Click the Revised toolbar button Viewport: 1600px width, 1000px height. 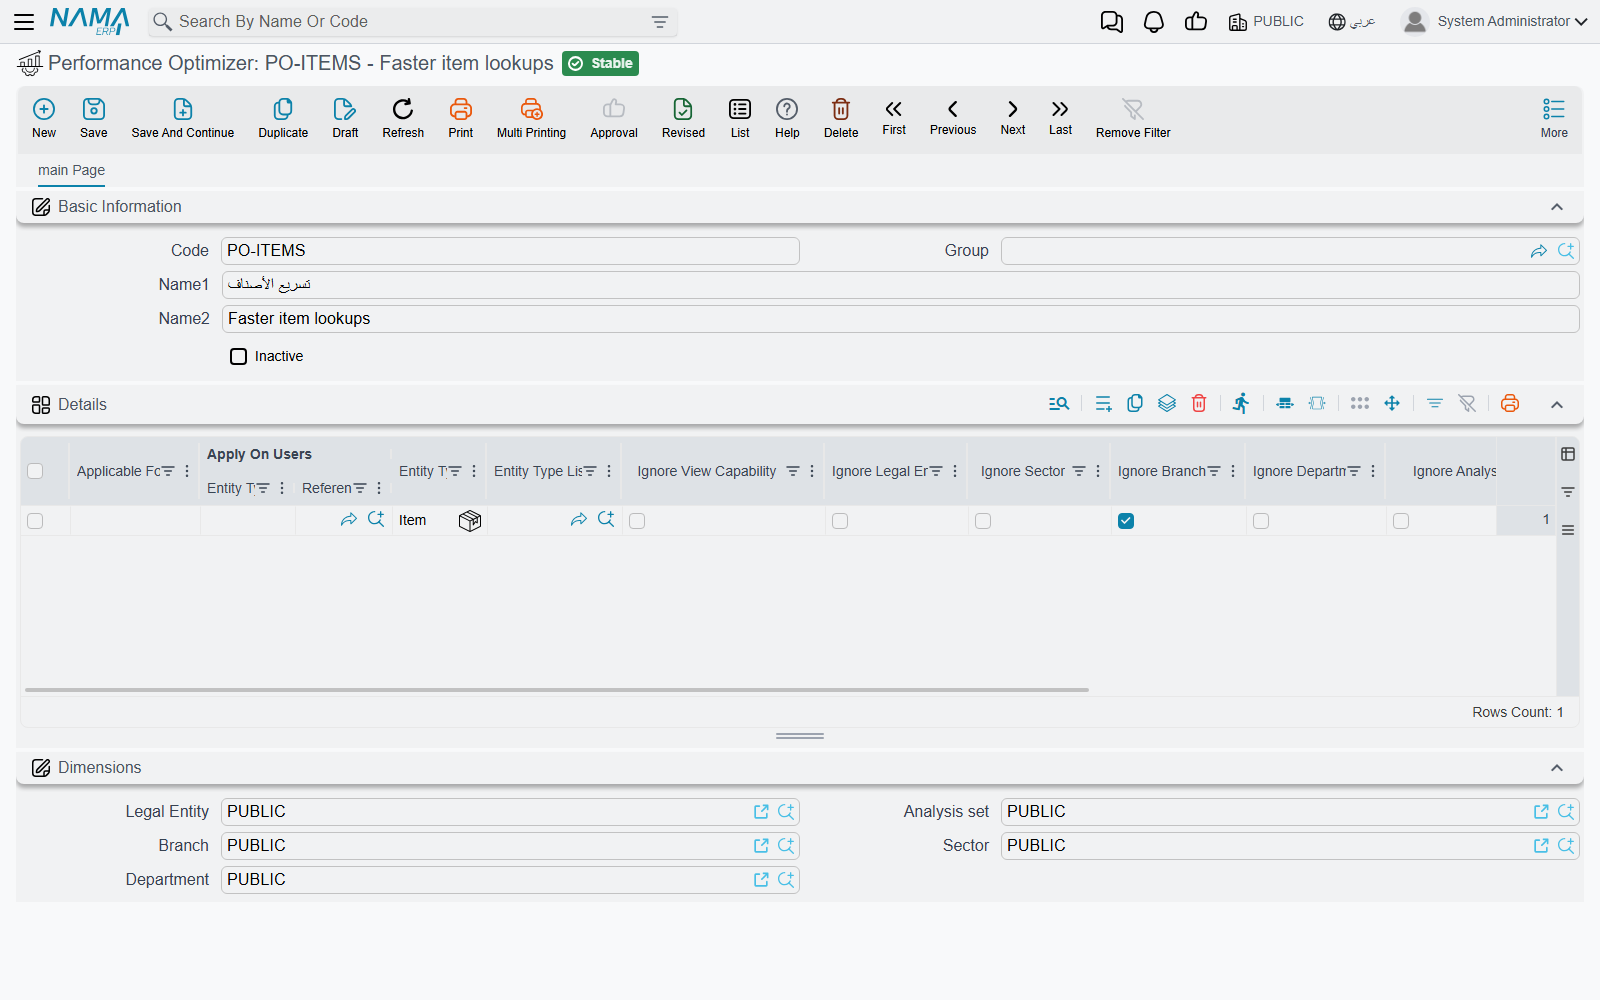[x=683, y=118]
